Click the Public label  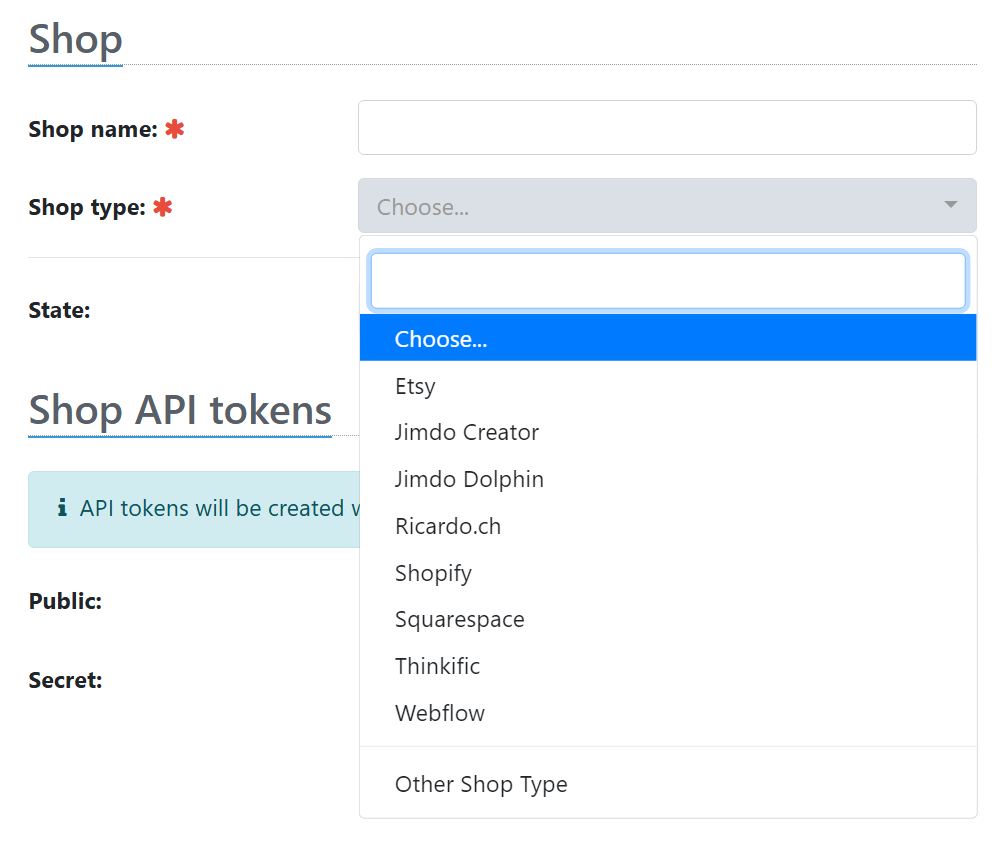(x=65, y=601)
